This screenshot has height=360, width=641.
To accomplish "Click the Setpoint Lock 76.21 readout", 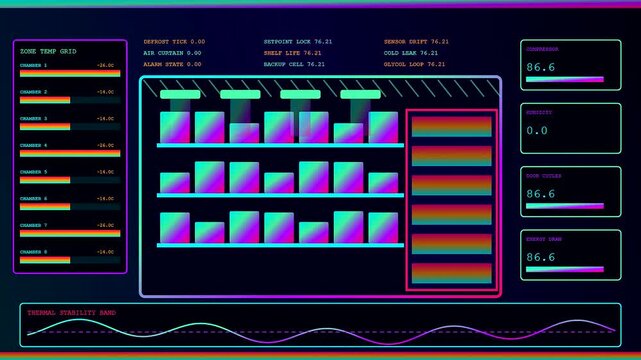I will coord(298,42).
